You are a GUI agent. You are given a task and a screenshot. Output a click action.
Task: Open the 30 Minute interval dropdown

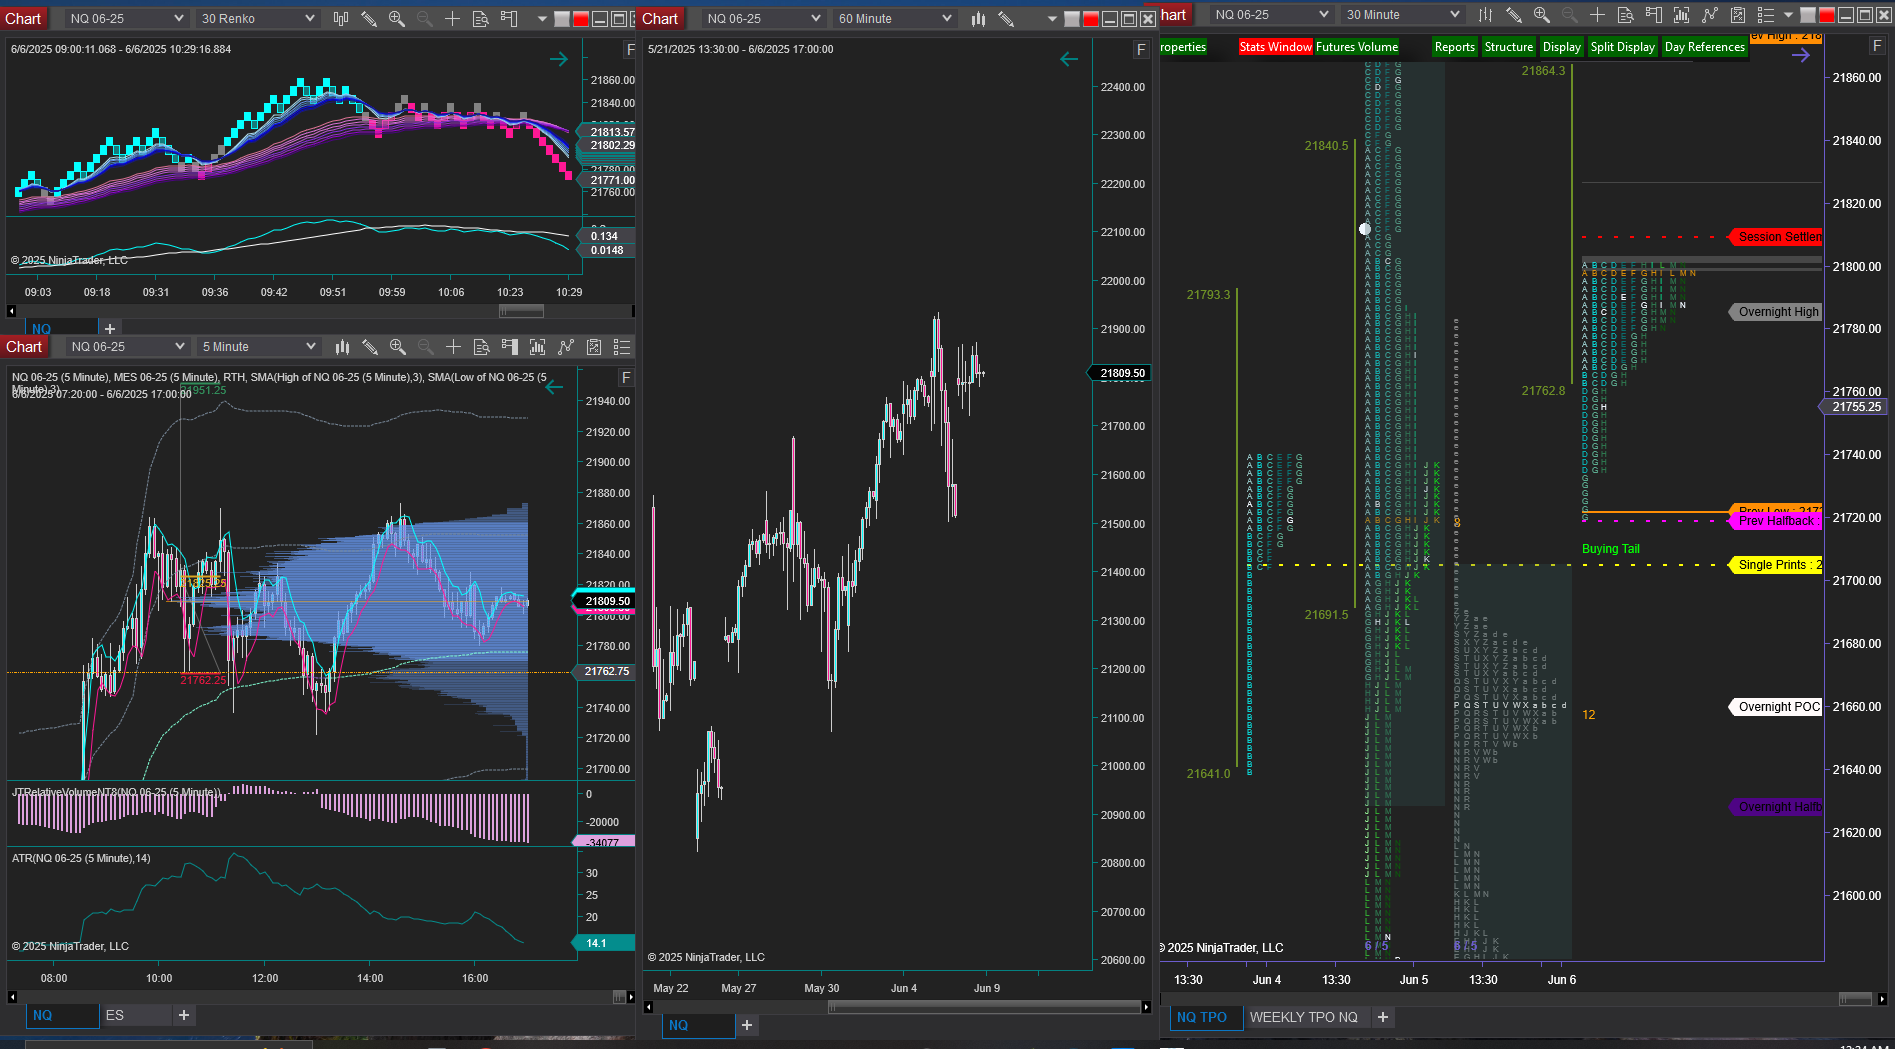pos(1402,14)
